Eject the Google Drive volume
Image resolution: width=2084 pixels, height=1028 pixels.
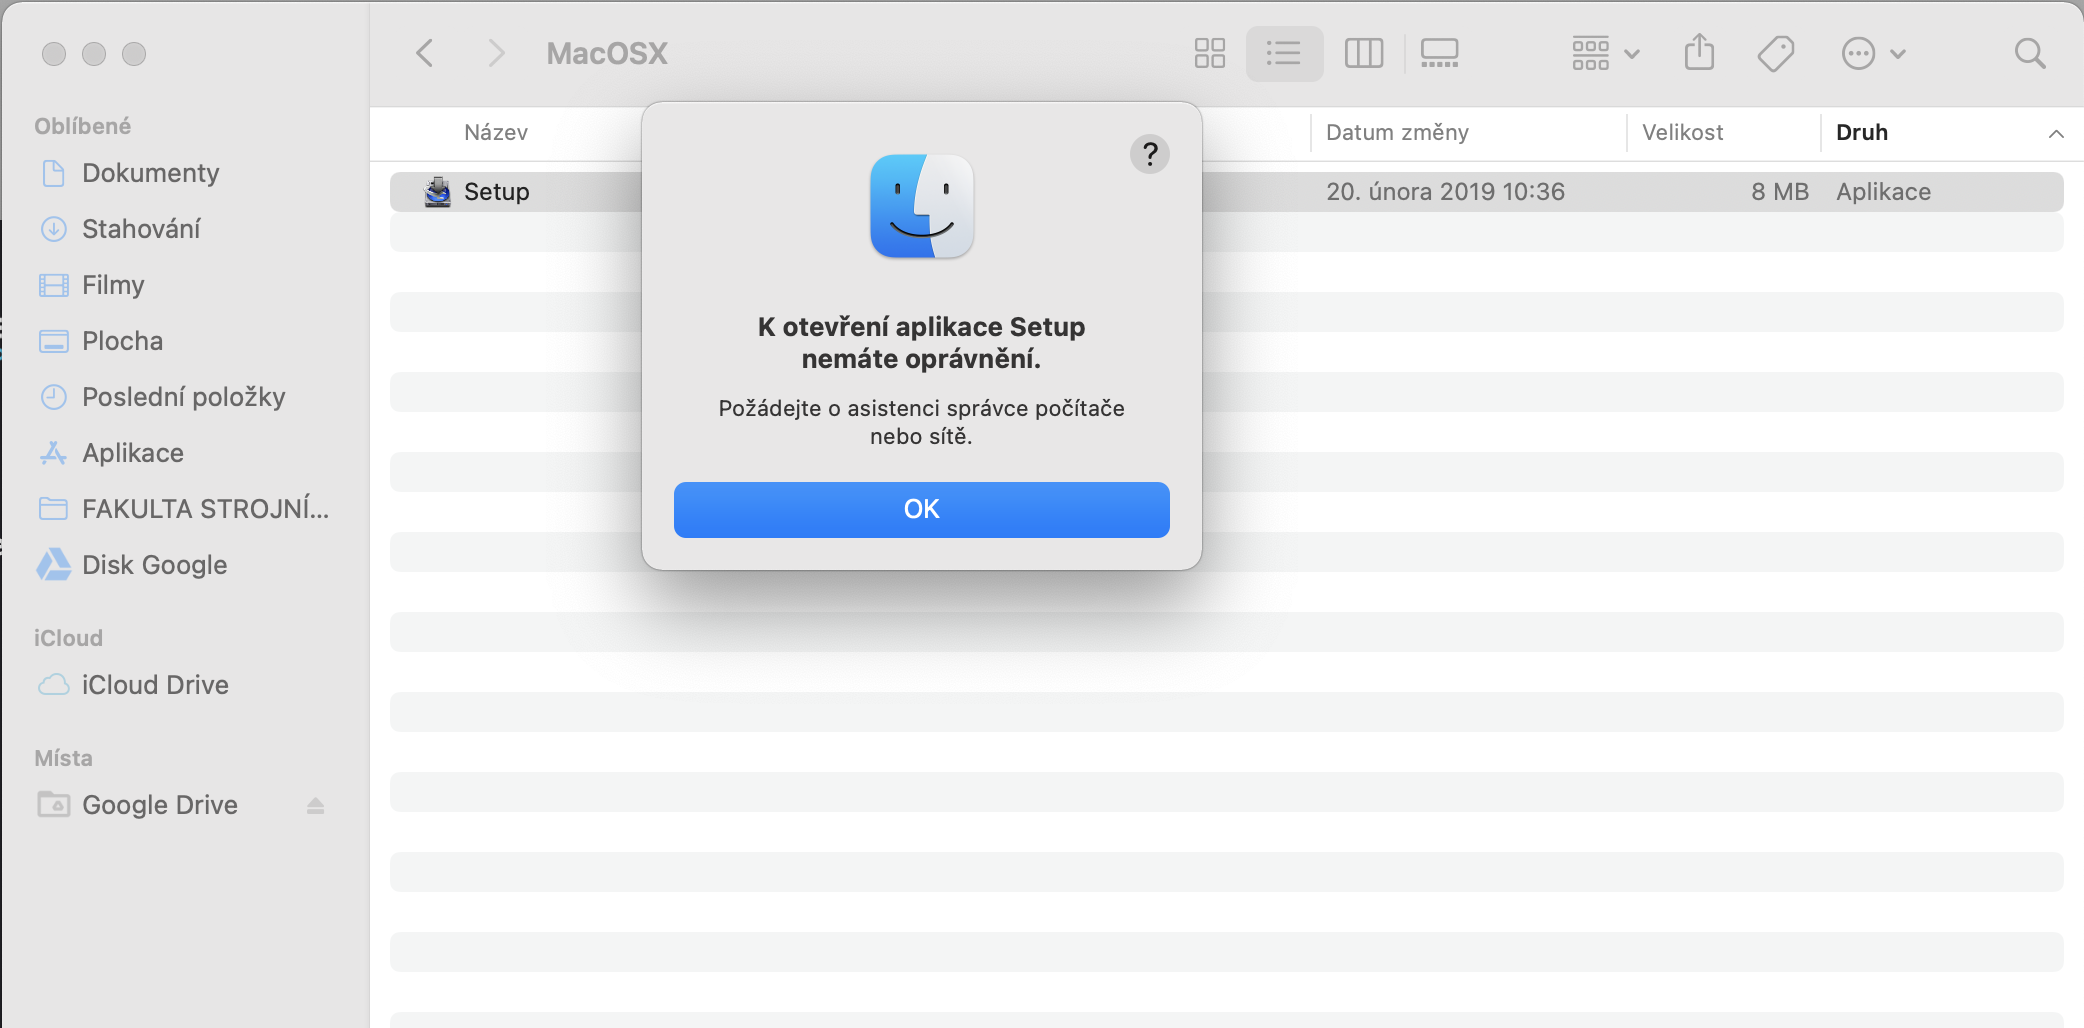tap(315, 805)
